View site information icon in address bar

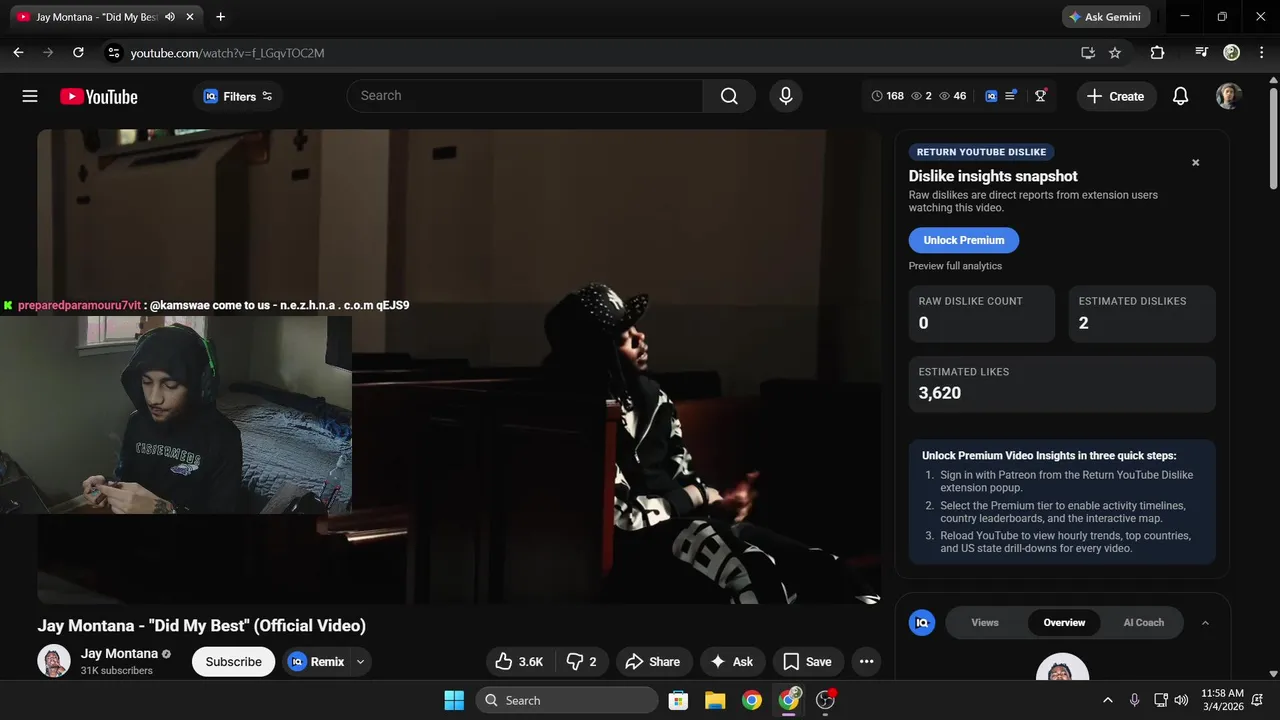tap(113, 52)
